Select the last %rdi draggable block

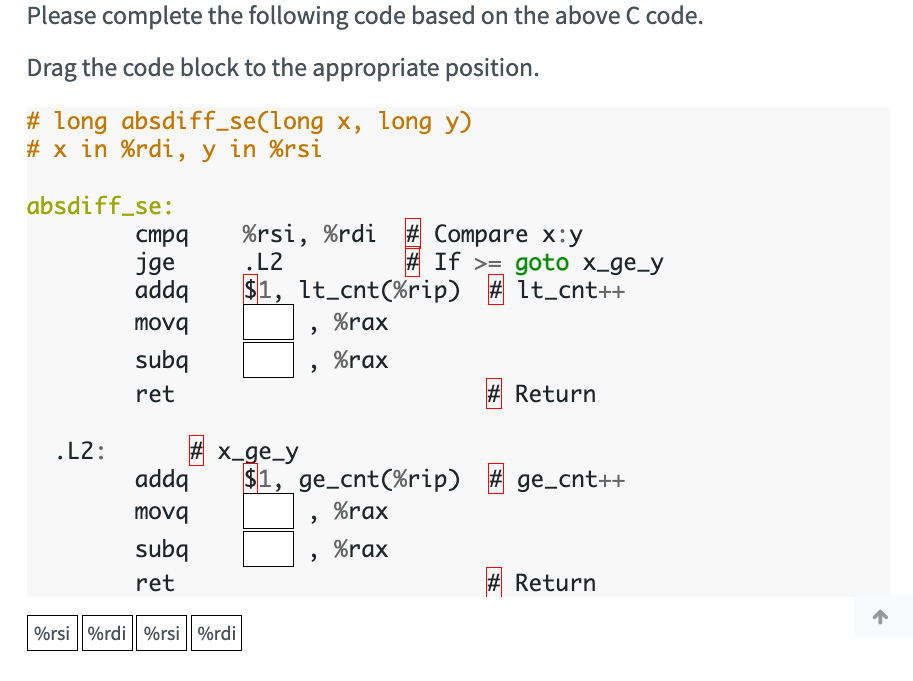coord(216,632)
